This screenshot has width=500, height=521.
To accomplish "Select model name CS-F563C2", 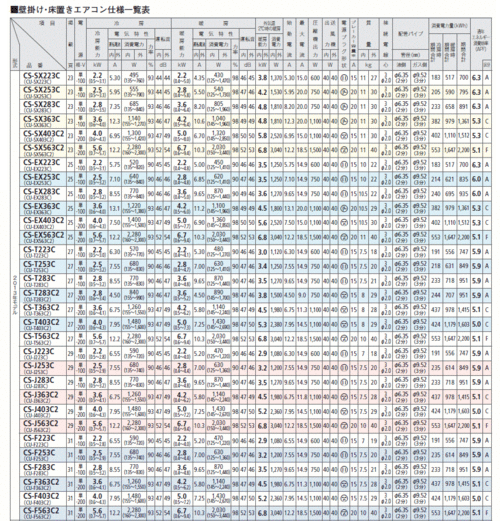I will [x=41, y=510].
